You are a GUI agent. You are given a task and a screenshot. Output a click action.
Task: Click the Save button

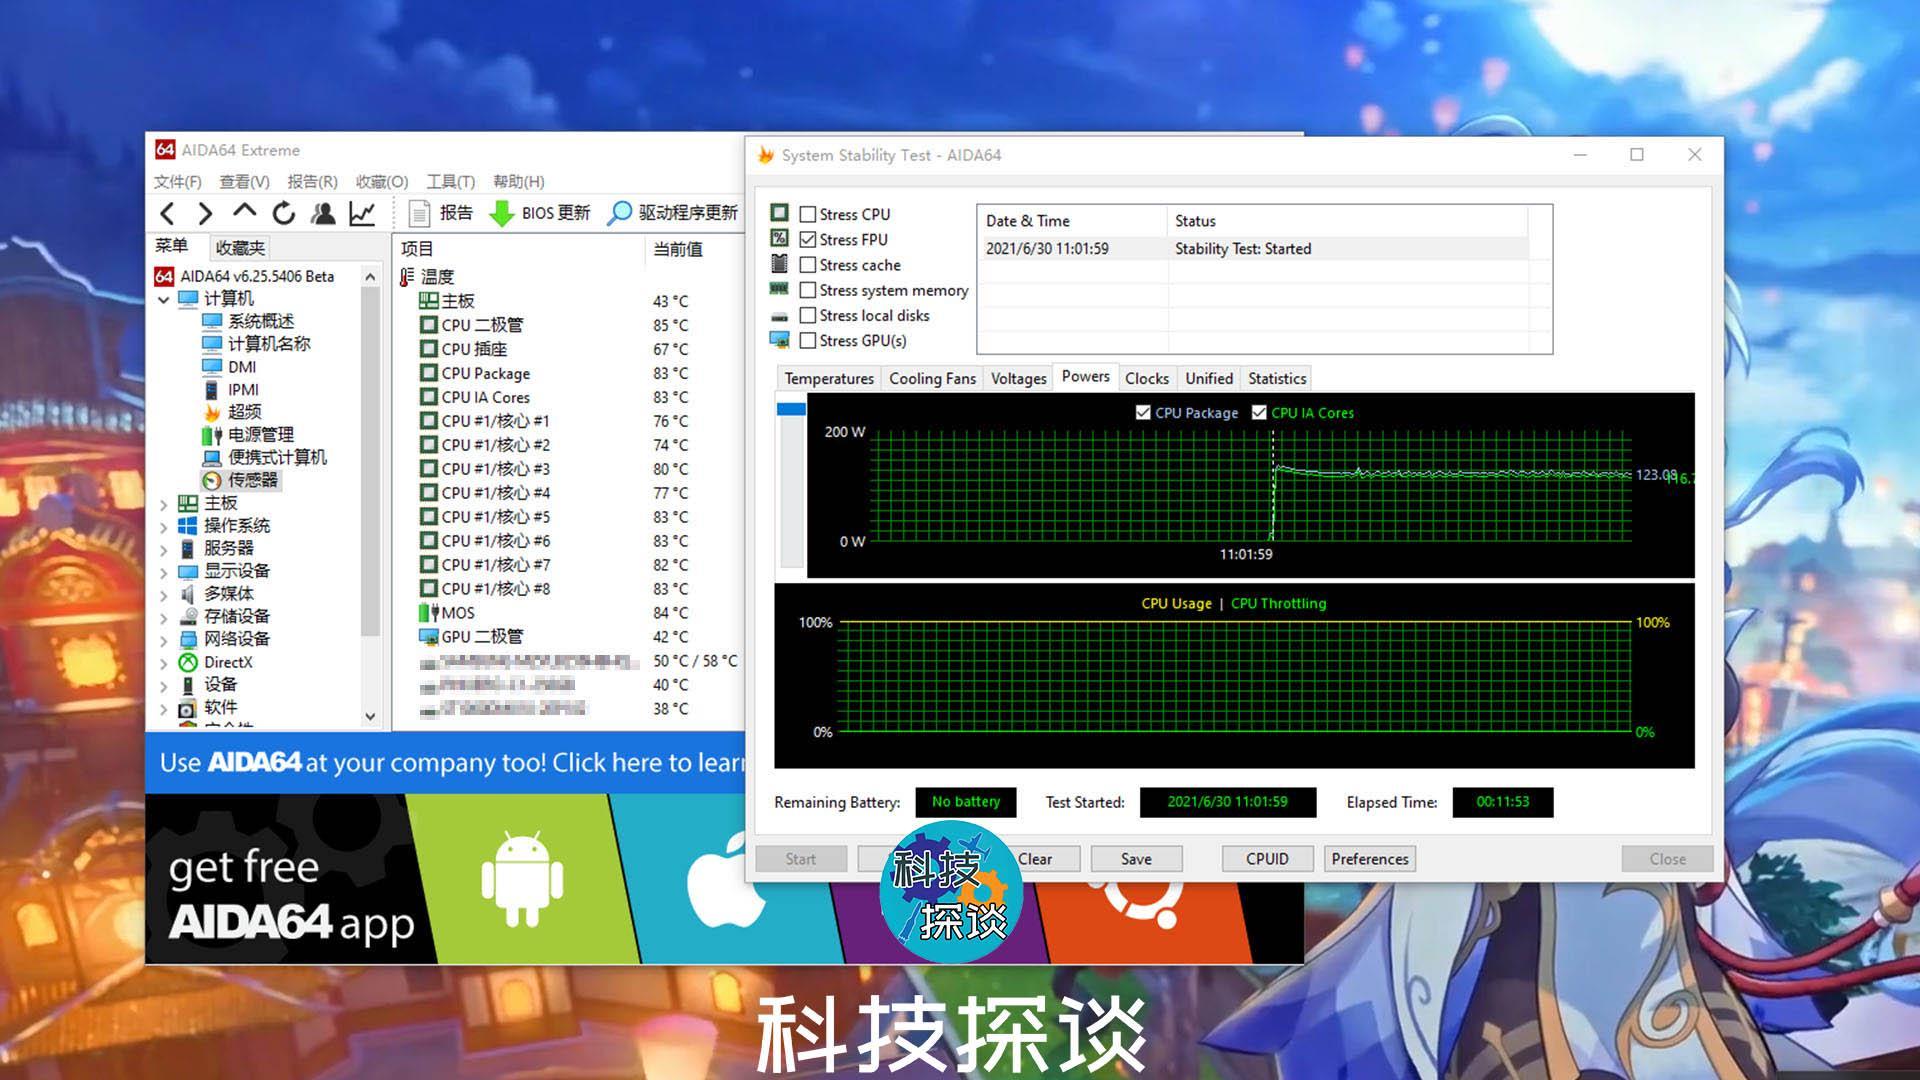click(1136, 859)
